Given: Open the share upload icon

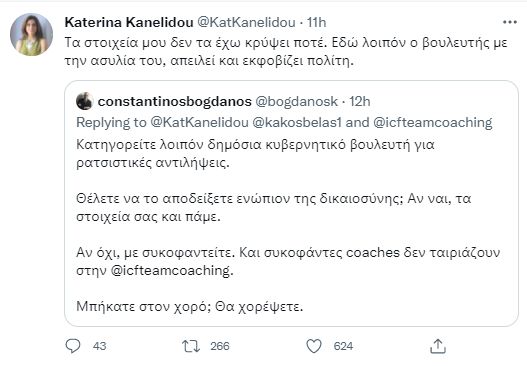Looking at the screenshot, I should [x=438, y=346].
